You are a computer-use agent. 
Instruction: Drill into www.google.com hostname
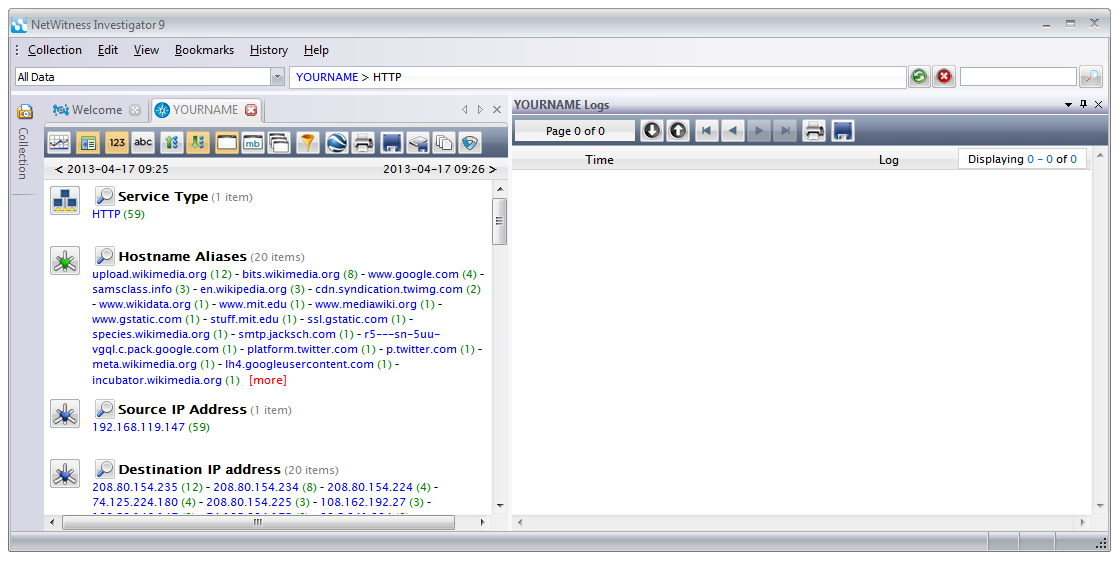point(413,274)
